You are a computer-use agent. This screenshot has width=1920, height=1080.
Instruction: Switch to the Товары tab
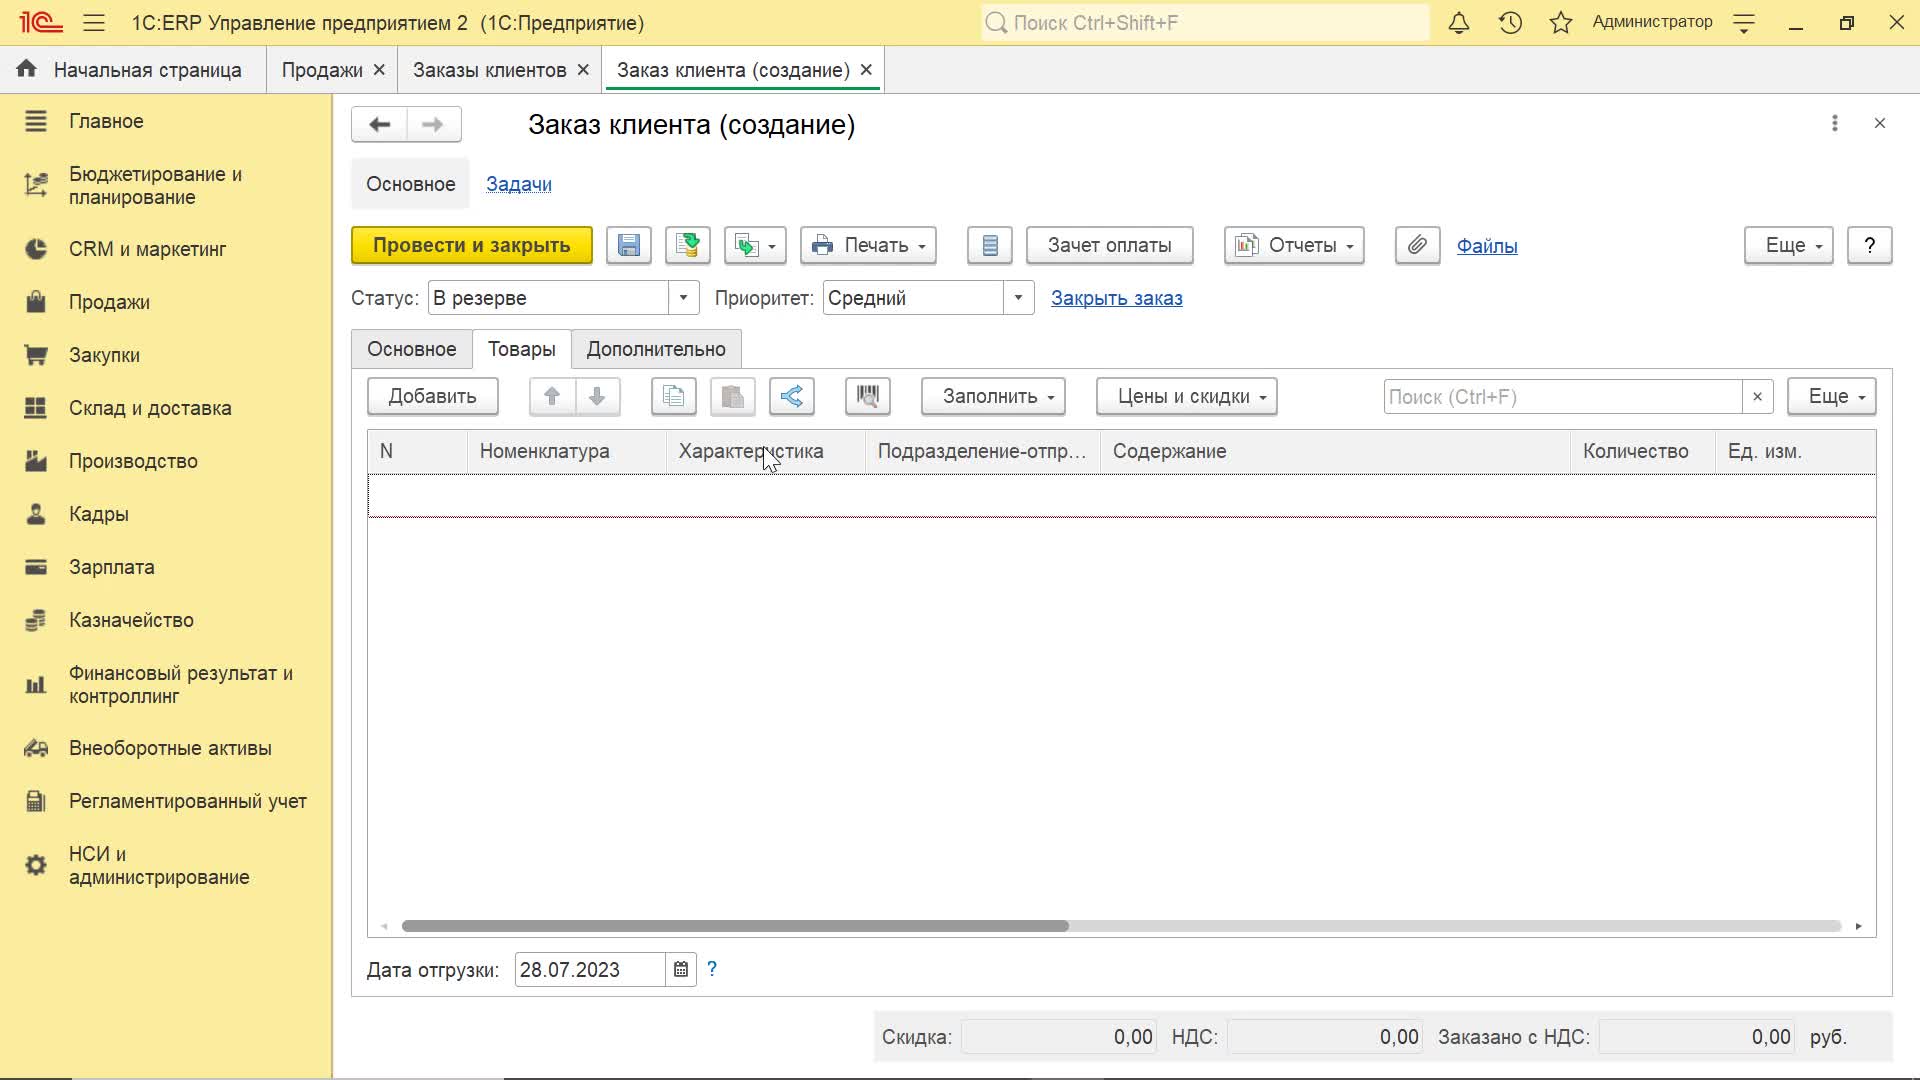click(522, 349)
